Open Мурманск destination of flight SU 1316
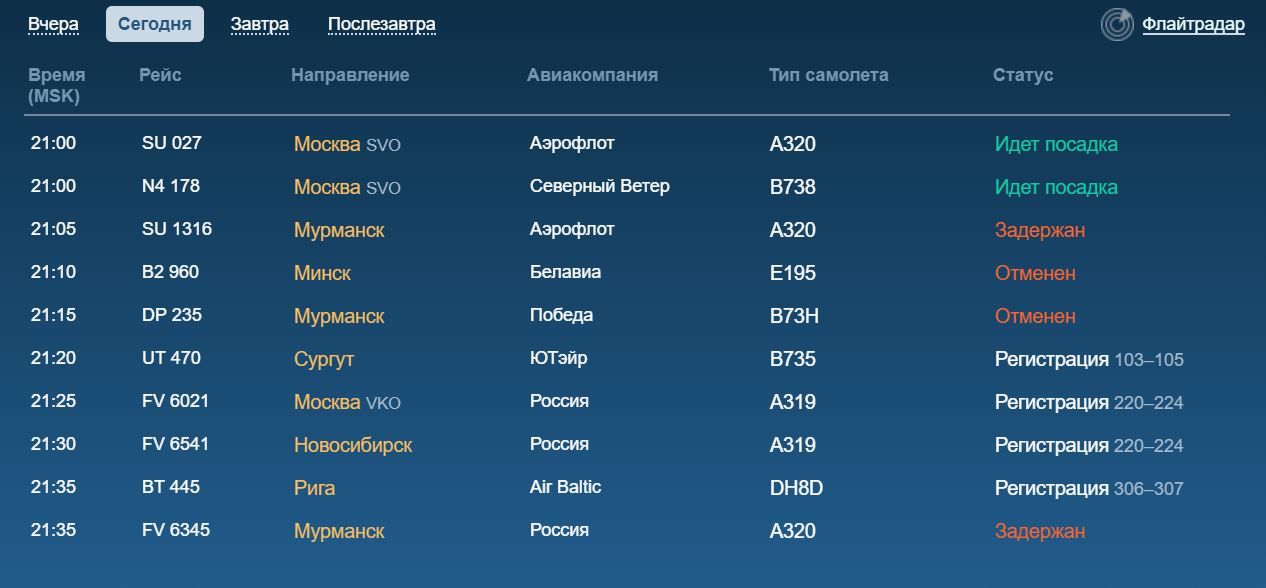This screenshot has height=588, width=1266. (x=339, y=230)
